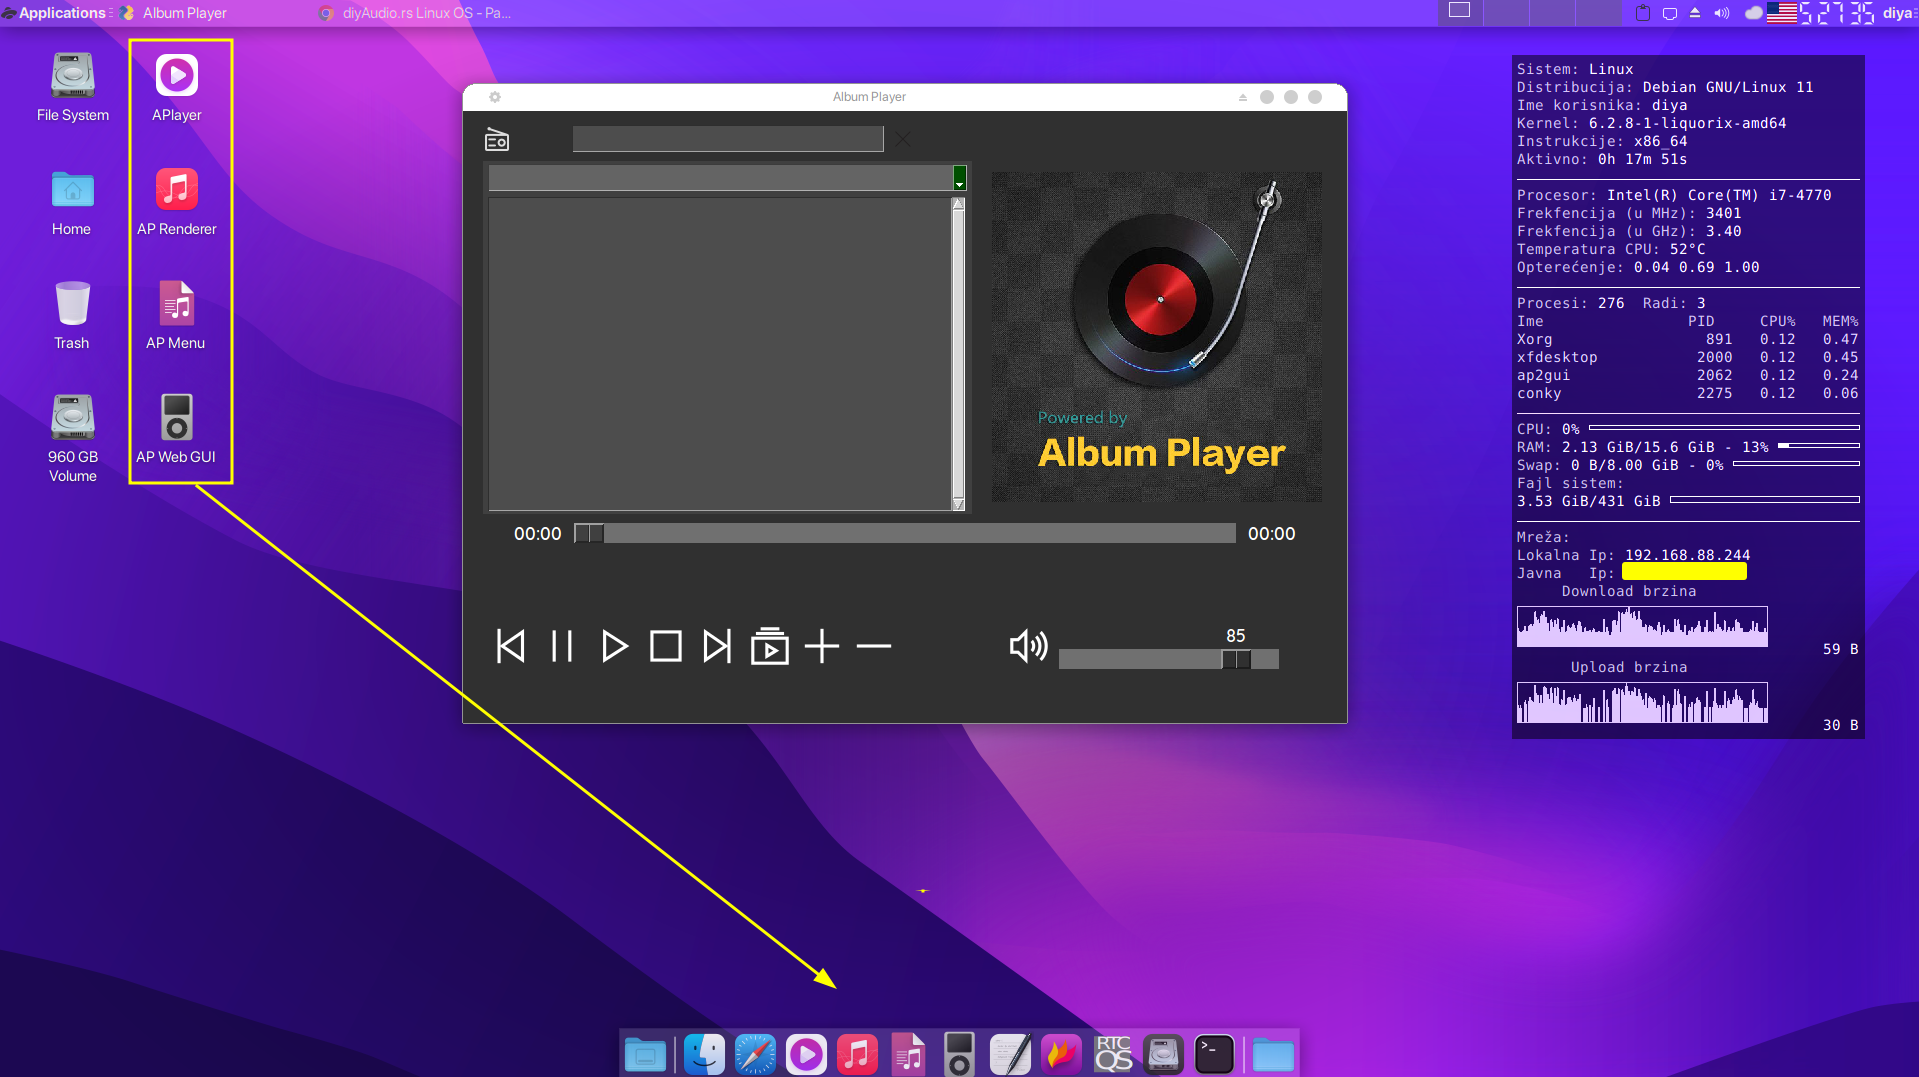Launch APlayer from the dock
This screenshot has width=1919, height=1077.
click(x=806, y=1054)
